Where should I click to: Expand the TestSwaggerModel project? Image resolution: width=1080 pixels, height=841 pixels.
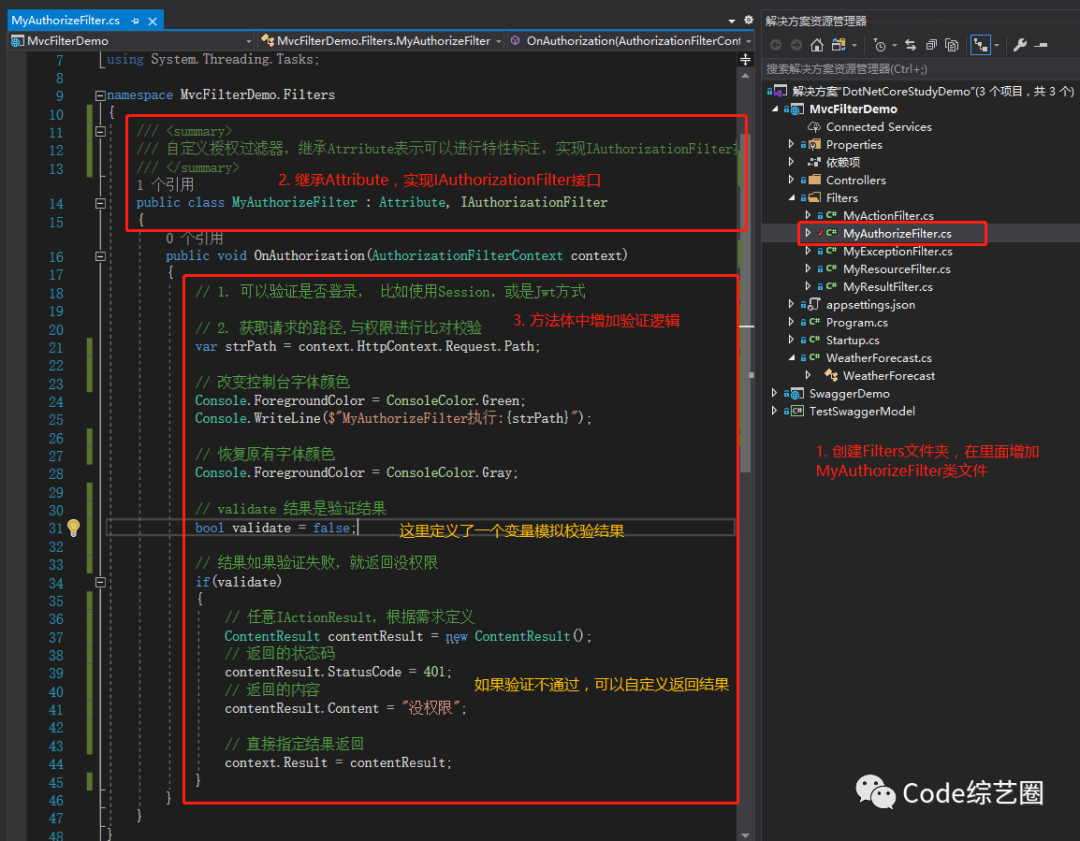pyautogui.click(x=775, y=411)
